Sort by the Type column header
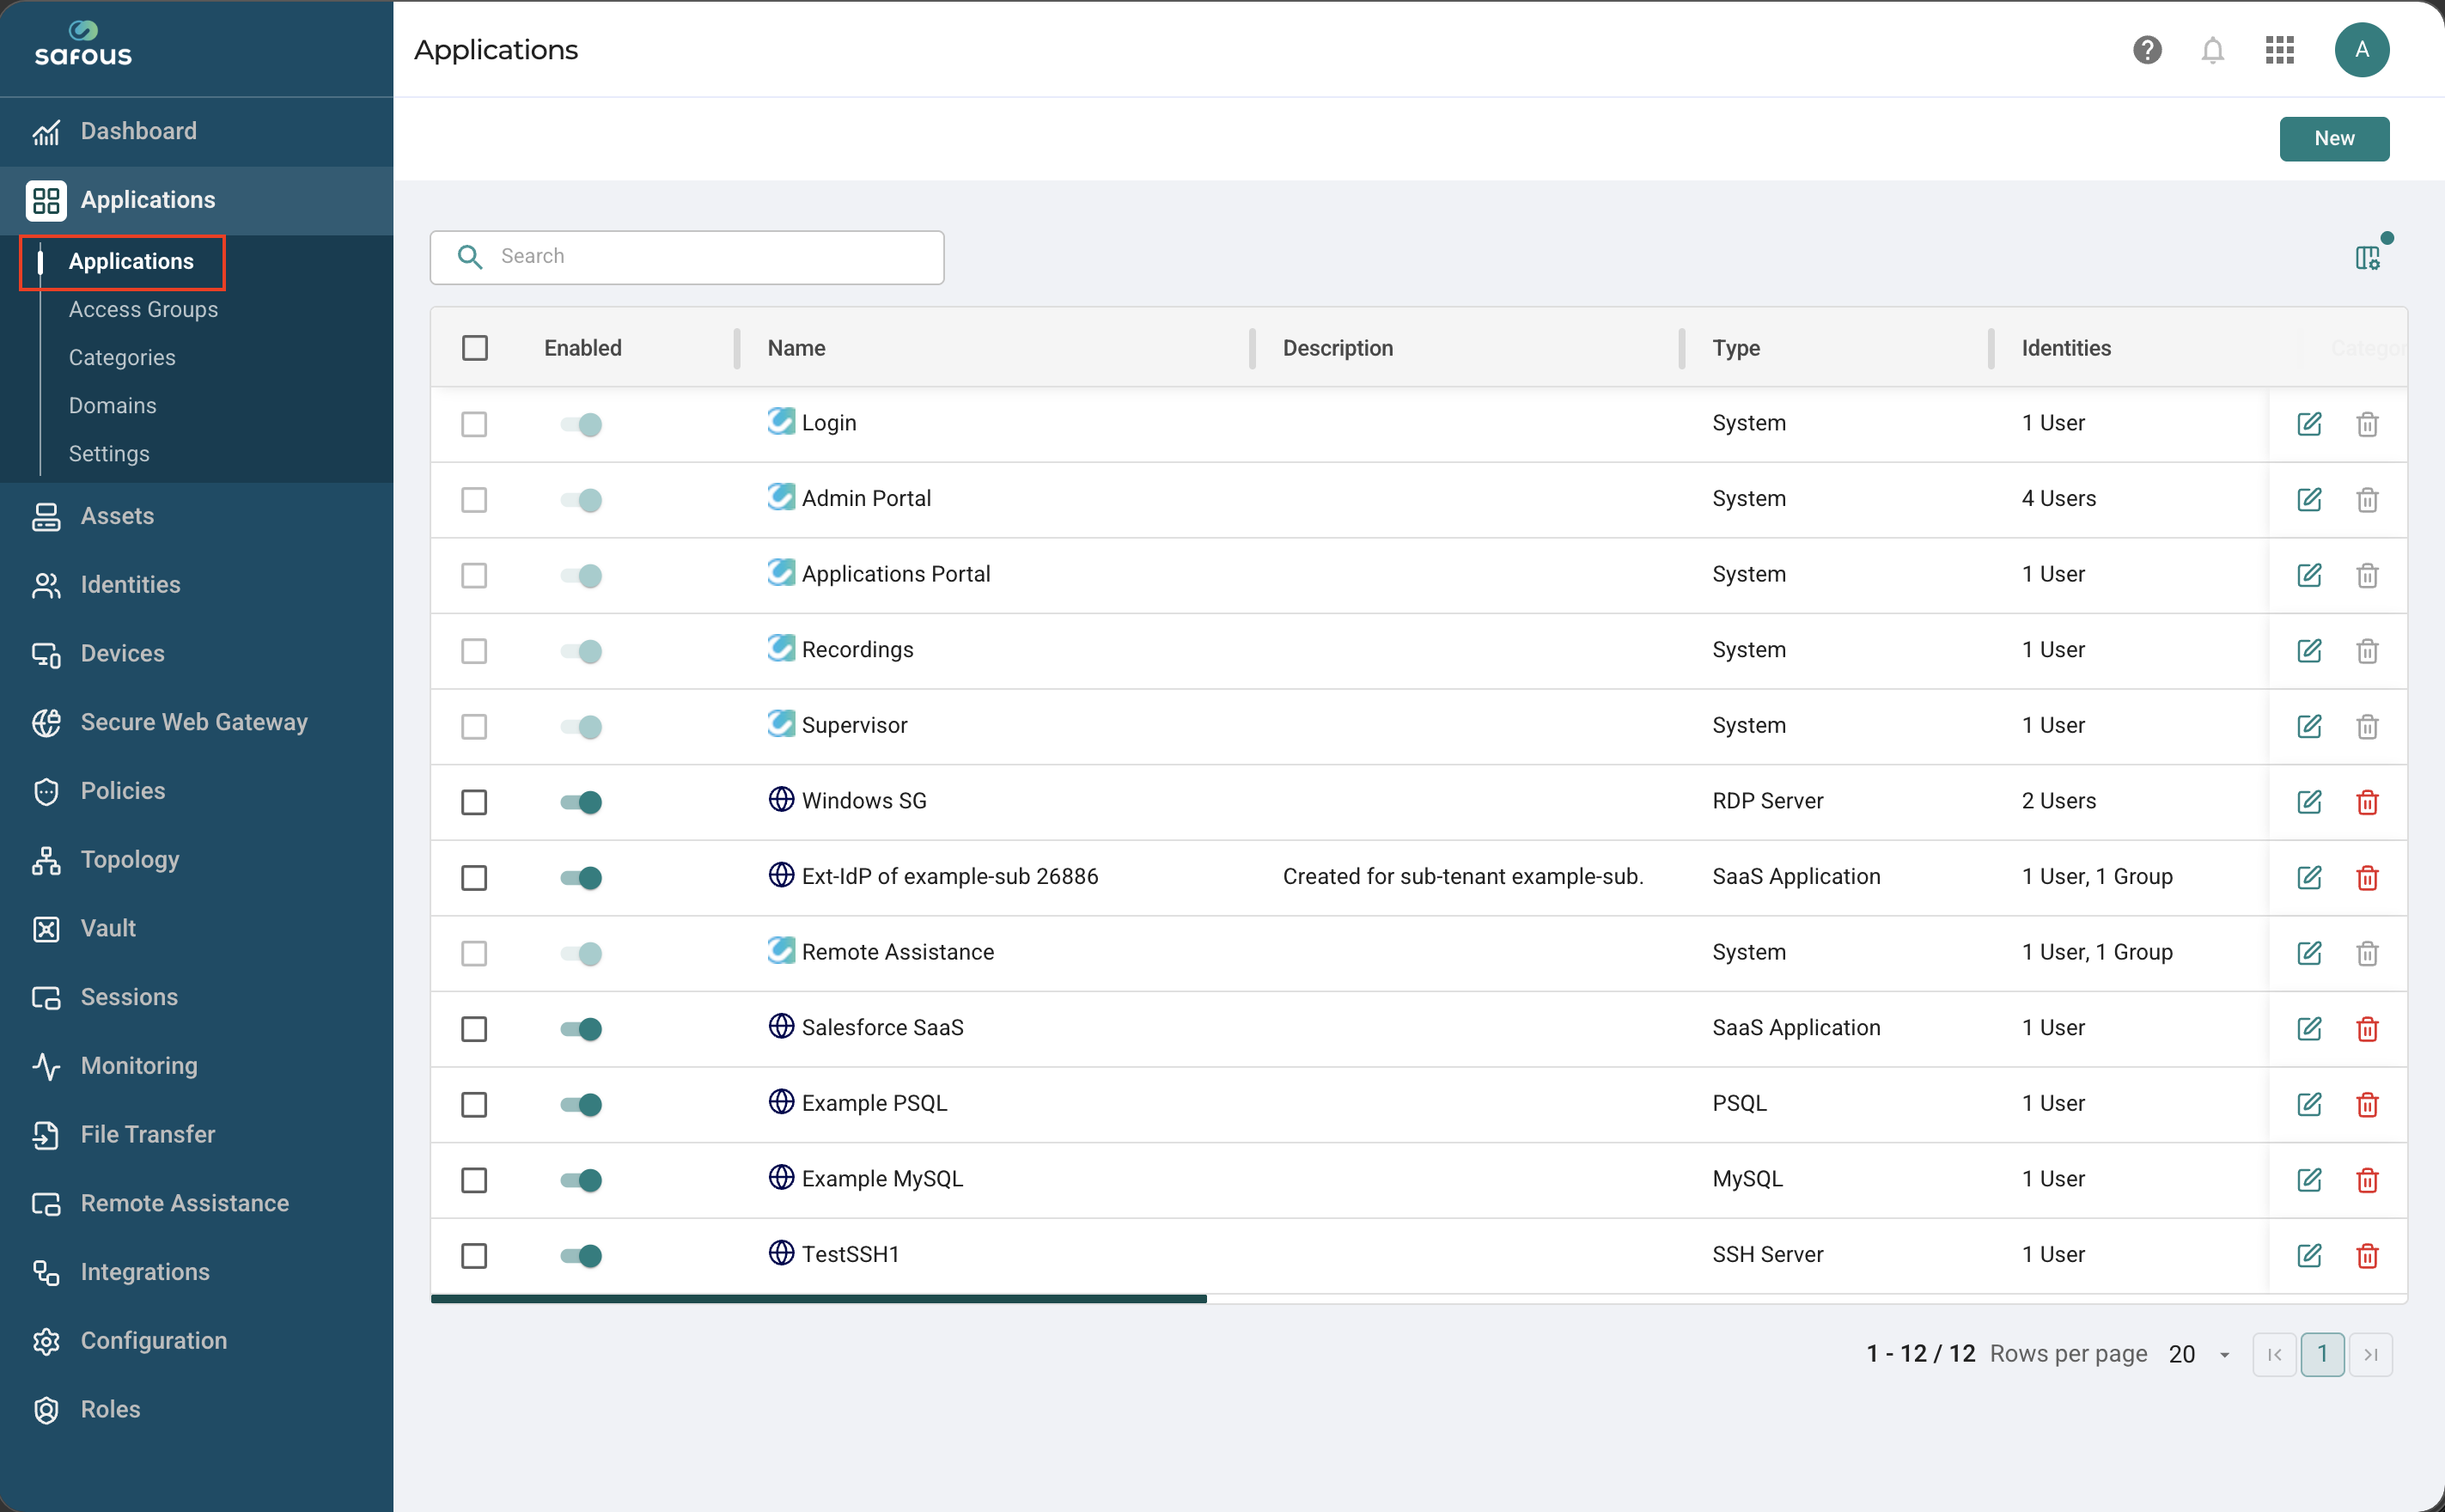 coord(1735,348)
